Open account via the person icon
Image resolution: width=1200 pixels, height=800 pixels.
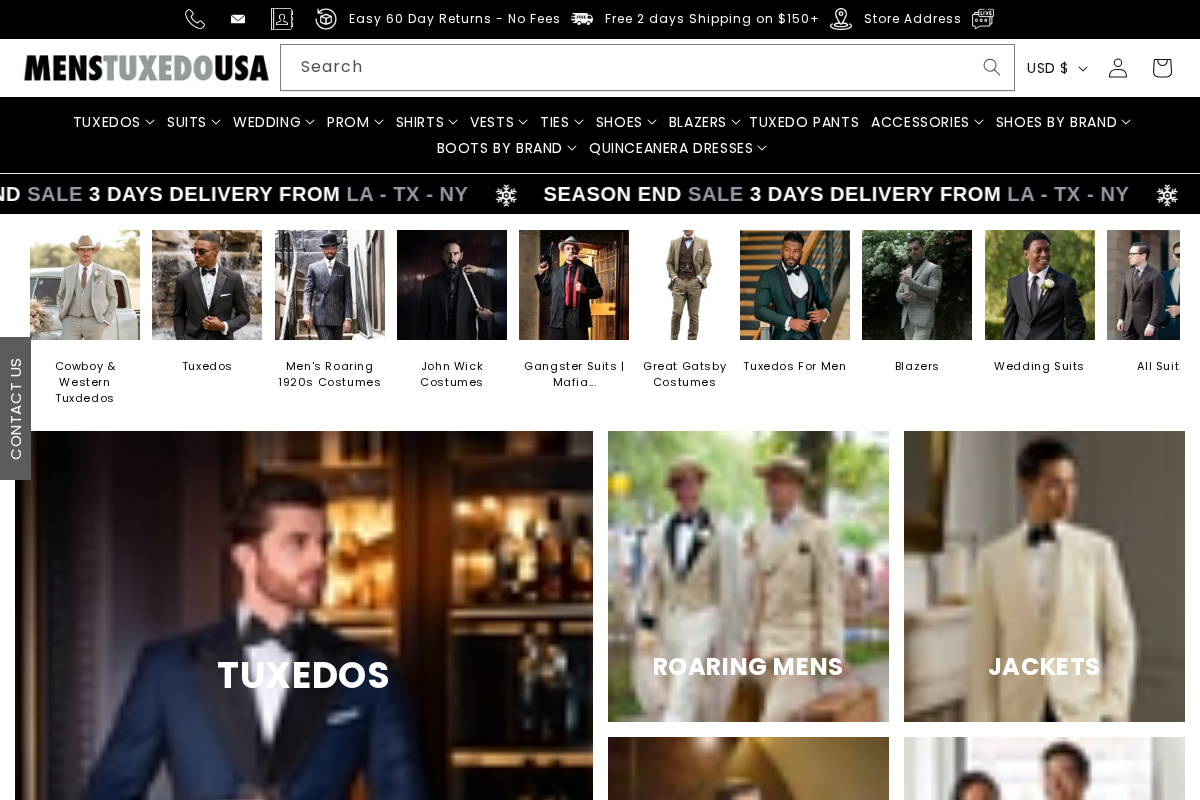pyautogui.click(x=1117, y=67)
